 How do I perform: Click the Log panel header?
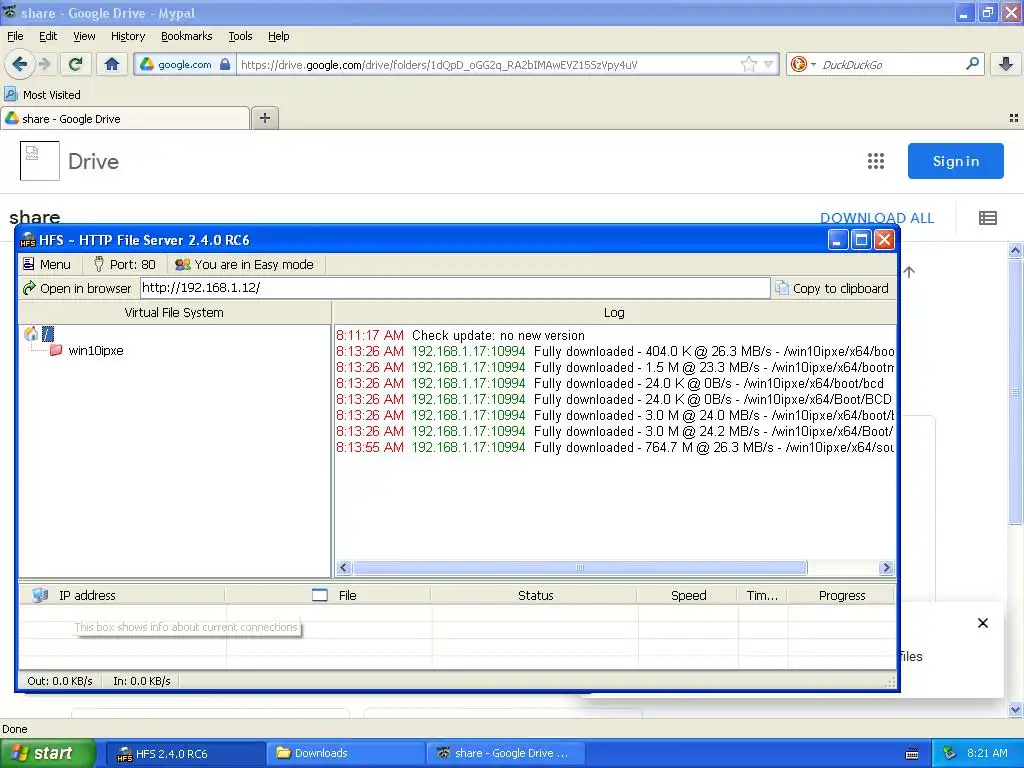(x=614, y=313)
